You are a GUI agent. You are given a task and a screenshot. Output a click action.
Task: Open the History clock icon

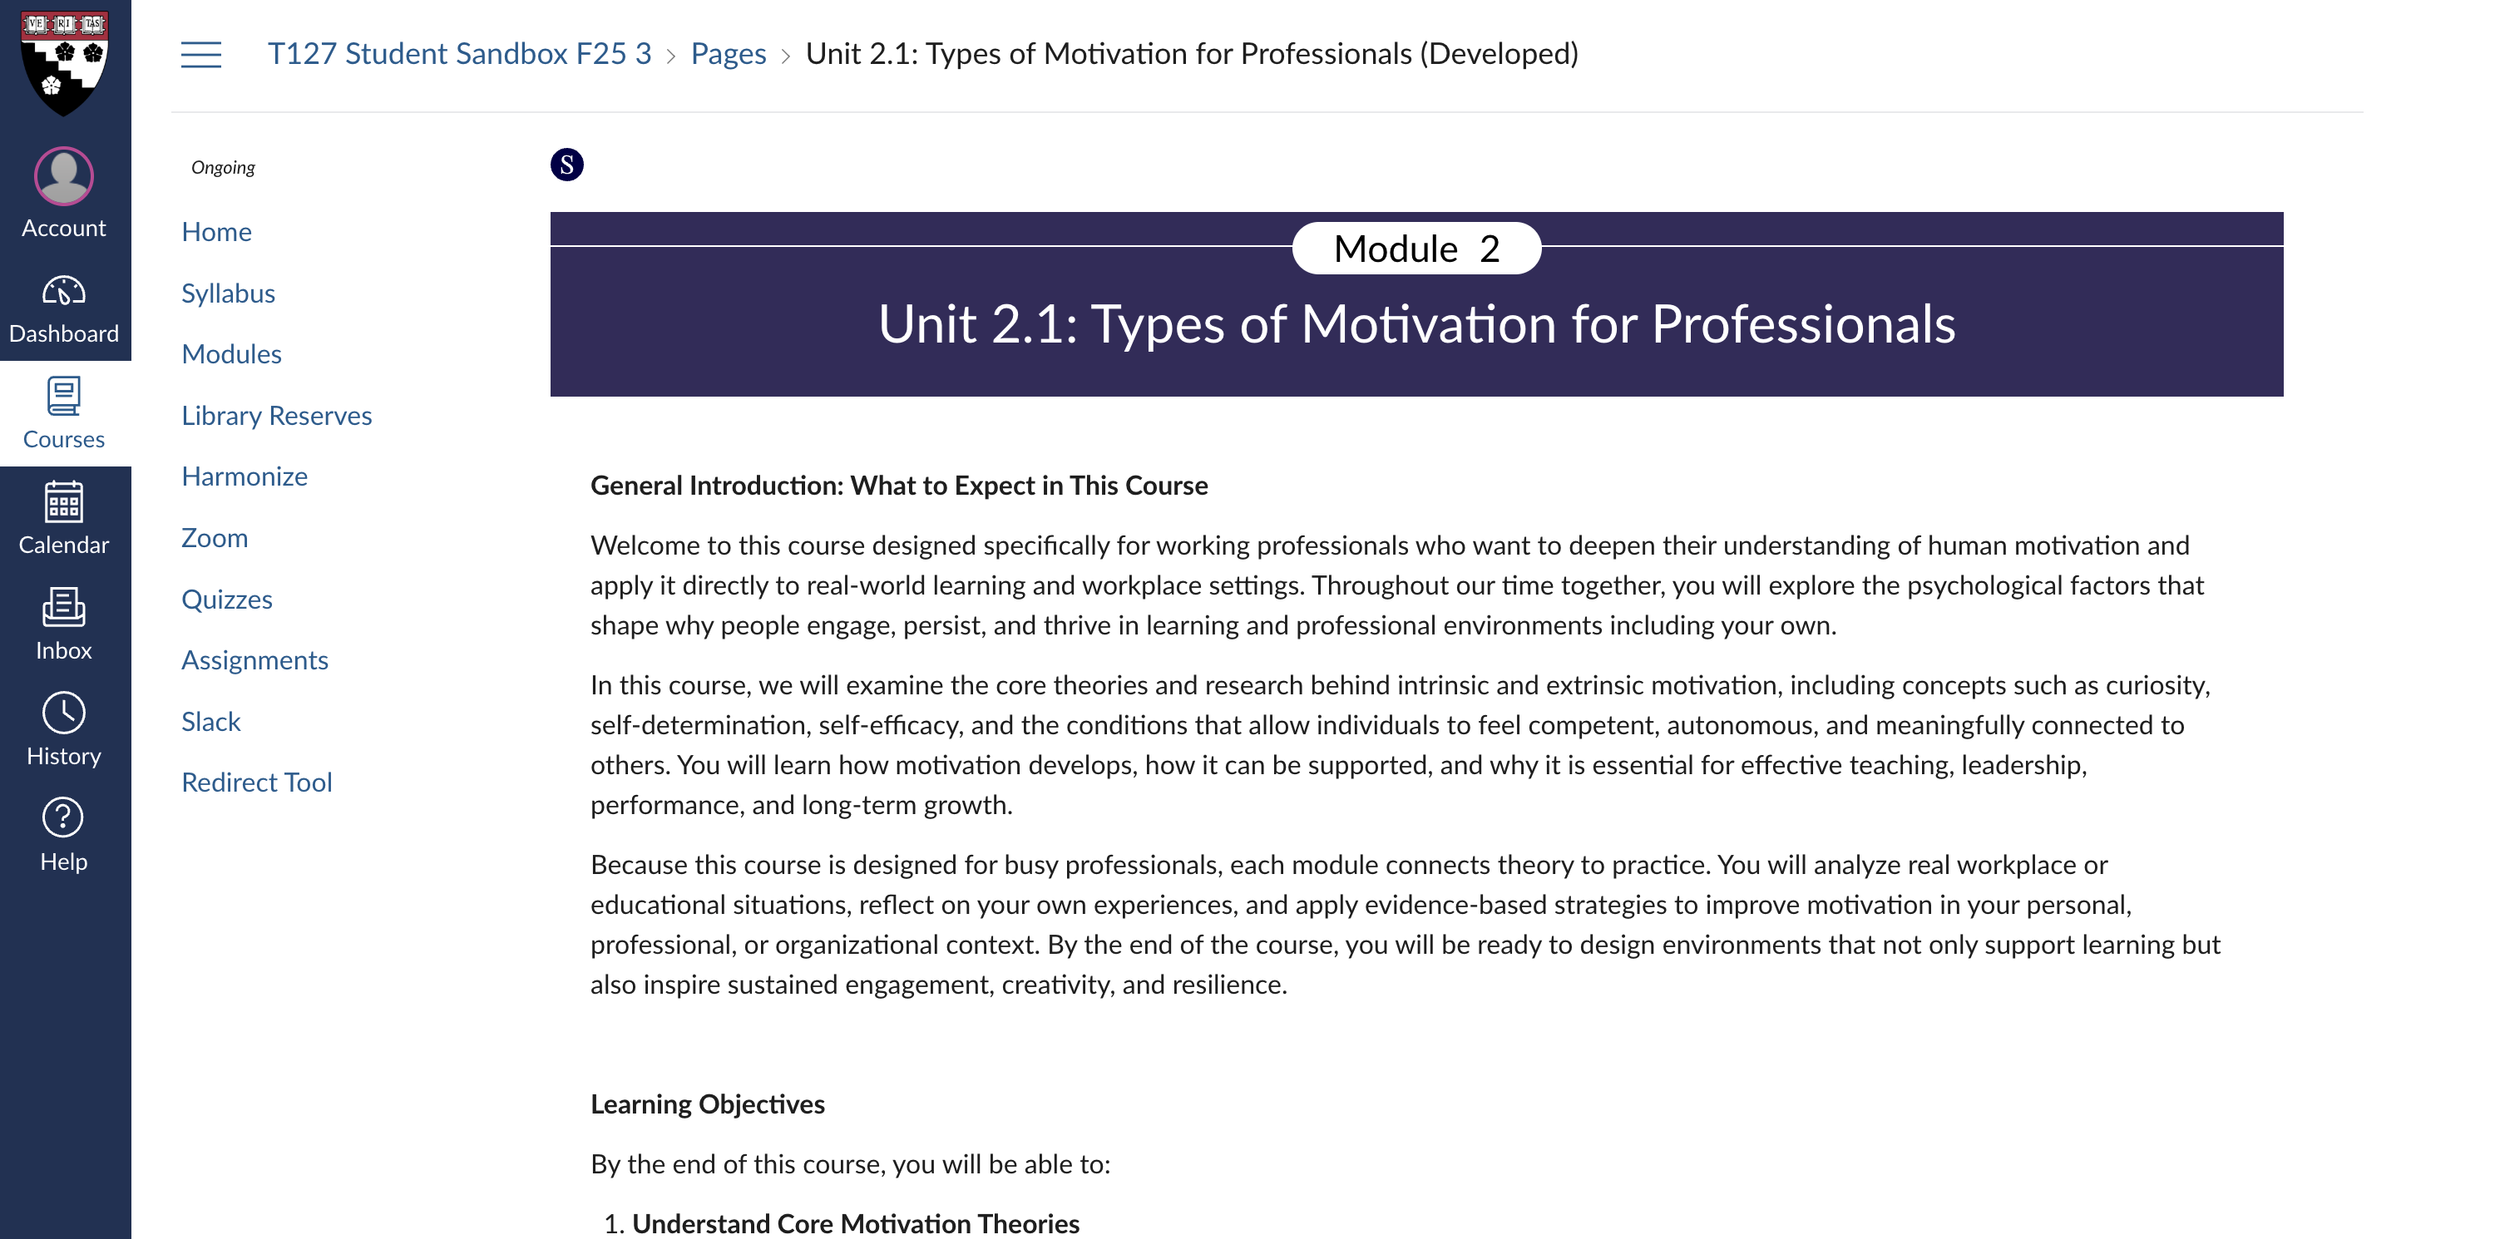[64, 713]
